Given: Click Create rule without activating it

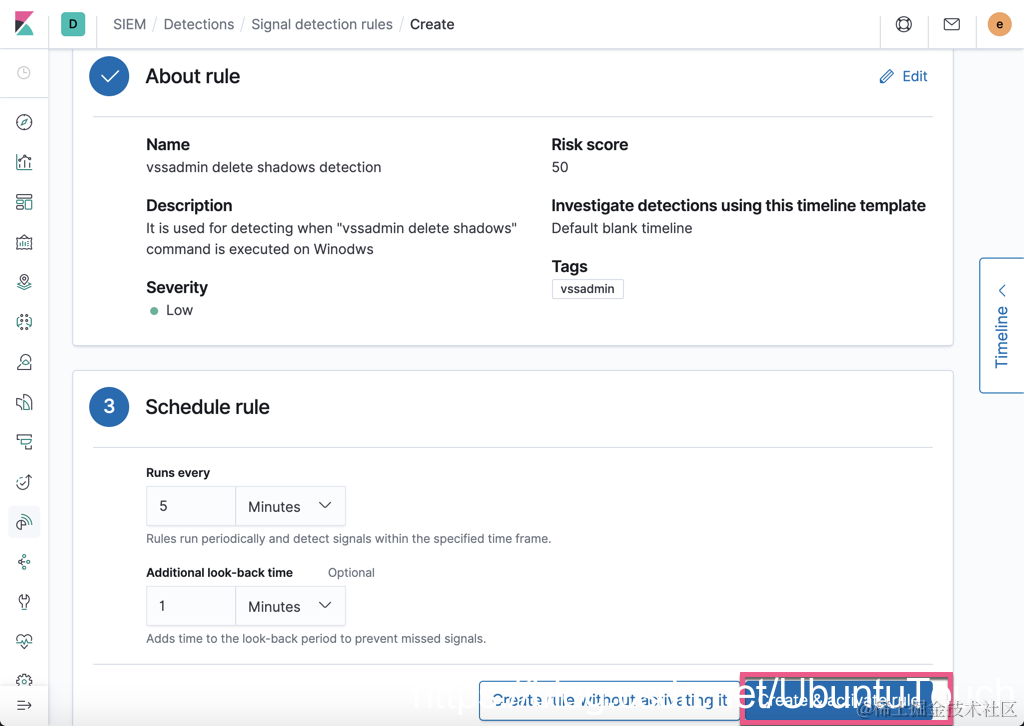Looking at the screenshot, I should (x=609, y=701).
